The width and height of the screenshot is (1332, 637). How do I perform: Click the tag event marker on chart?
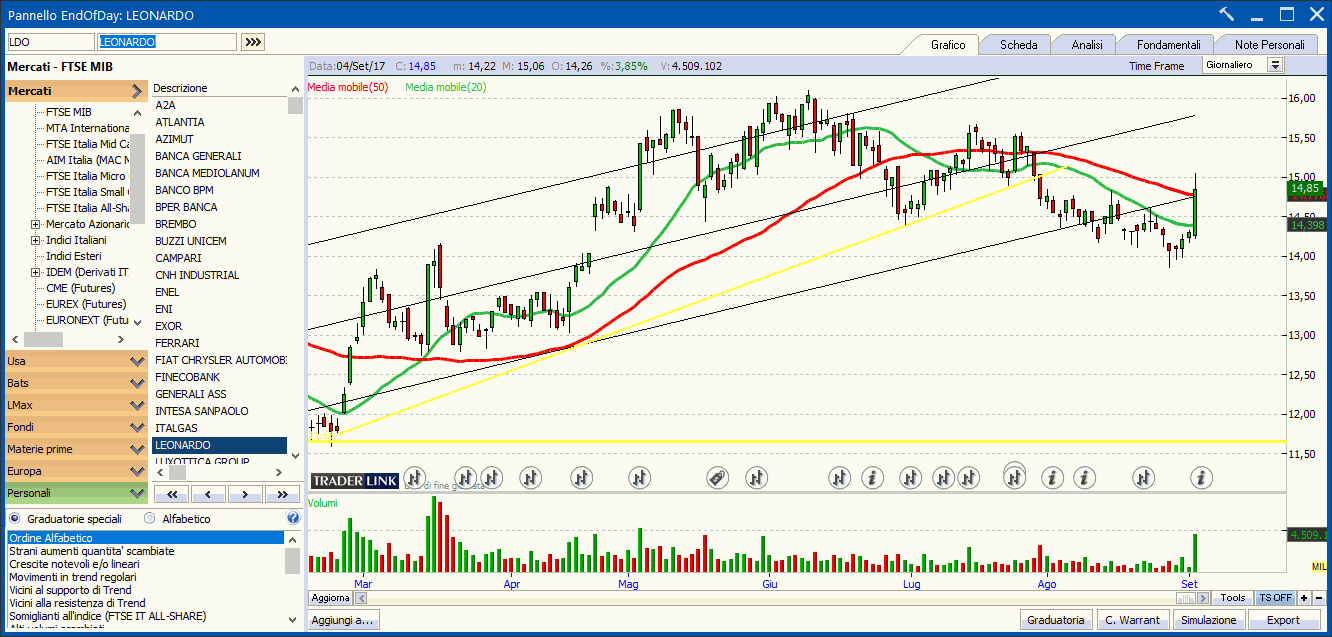click(x=716, y=478)
